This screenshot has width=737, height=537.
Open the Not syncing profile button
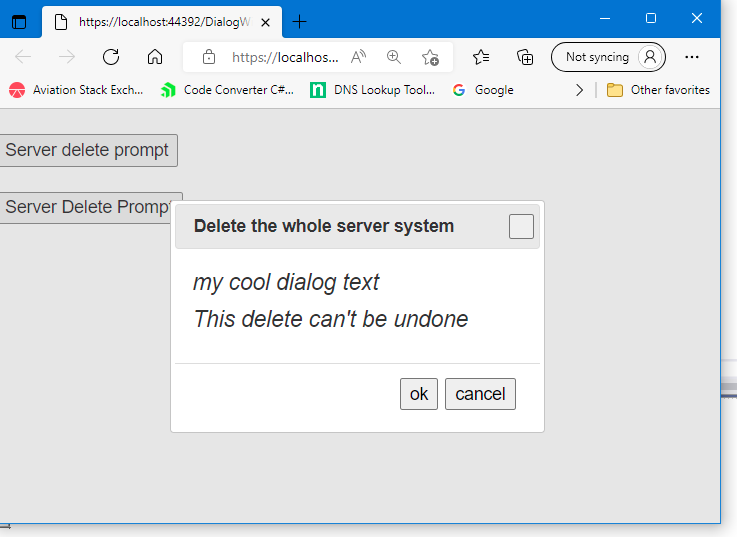click(608, 57)
